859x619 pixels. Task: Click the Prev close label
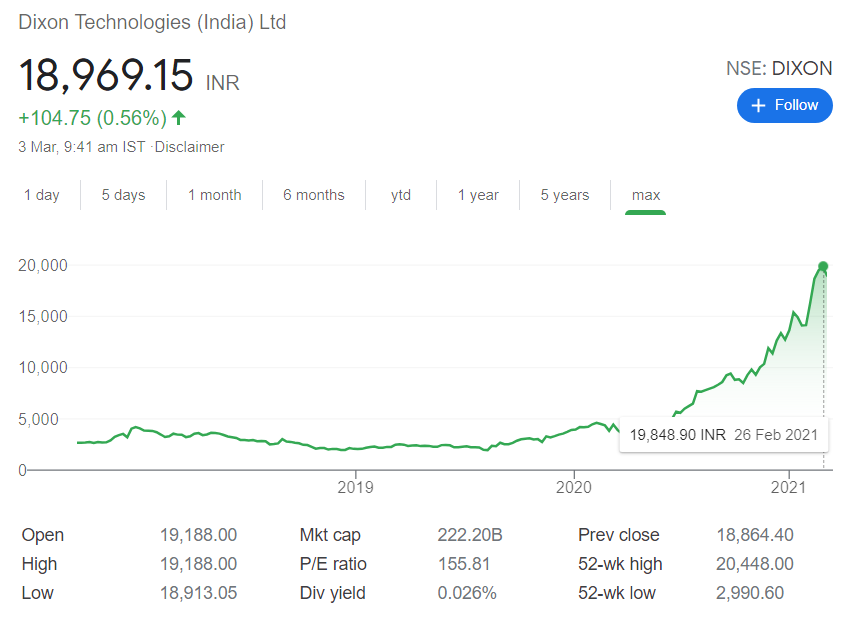coord(619,535)
